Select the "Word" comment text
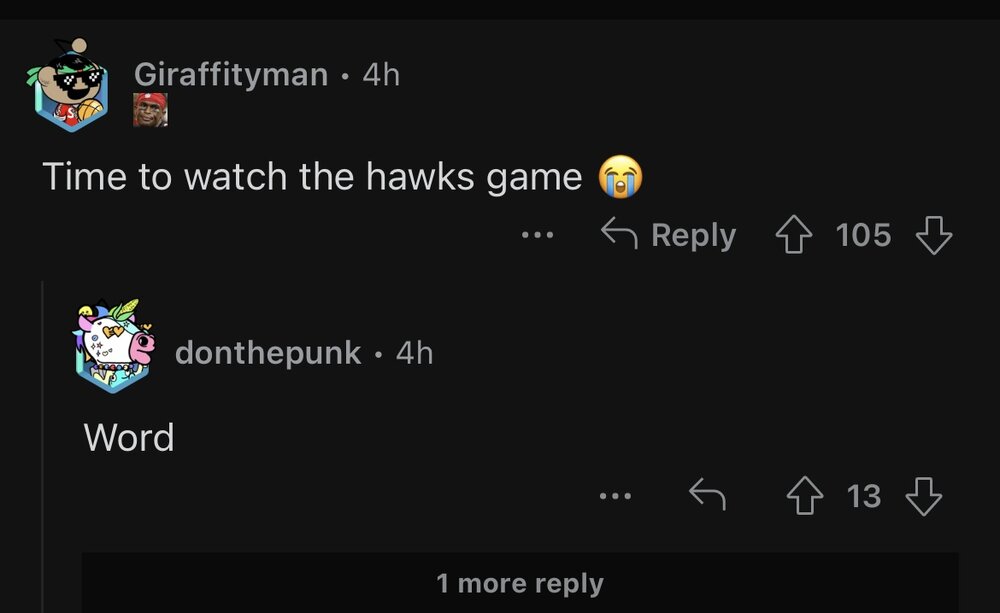Image resolution: width=1000 pixels, height=613 pixels. (x=129, y=437)
